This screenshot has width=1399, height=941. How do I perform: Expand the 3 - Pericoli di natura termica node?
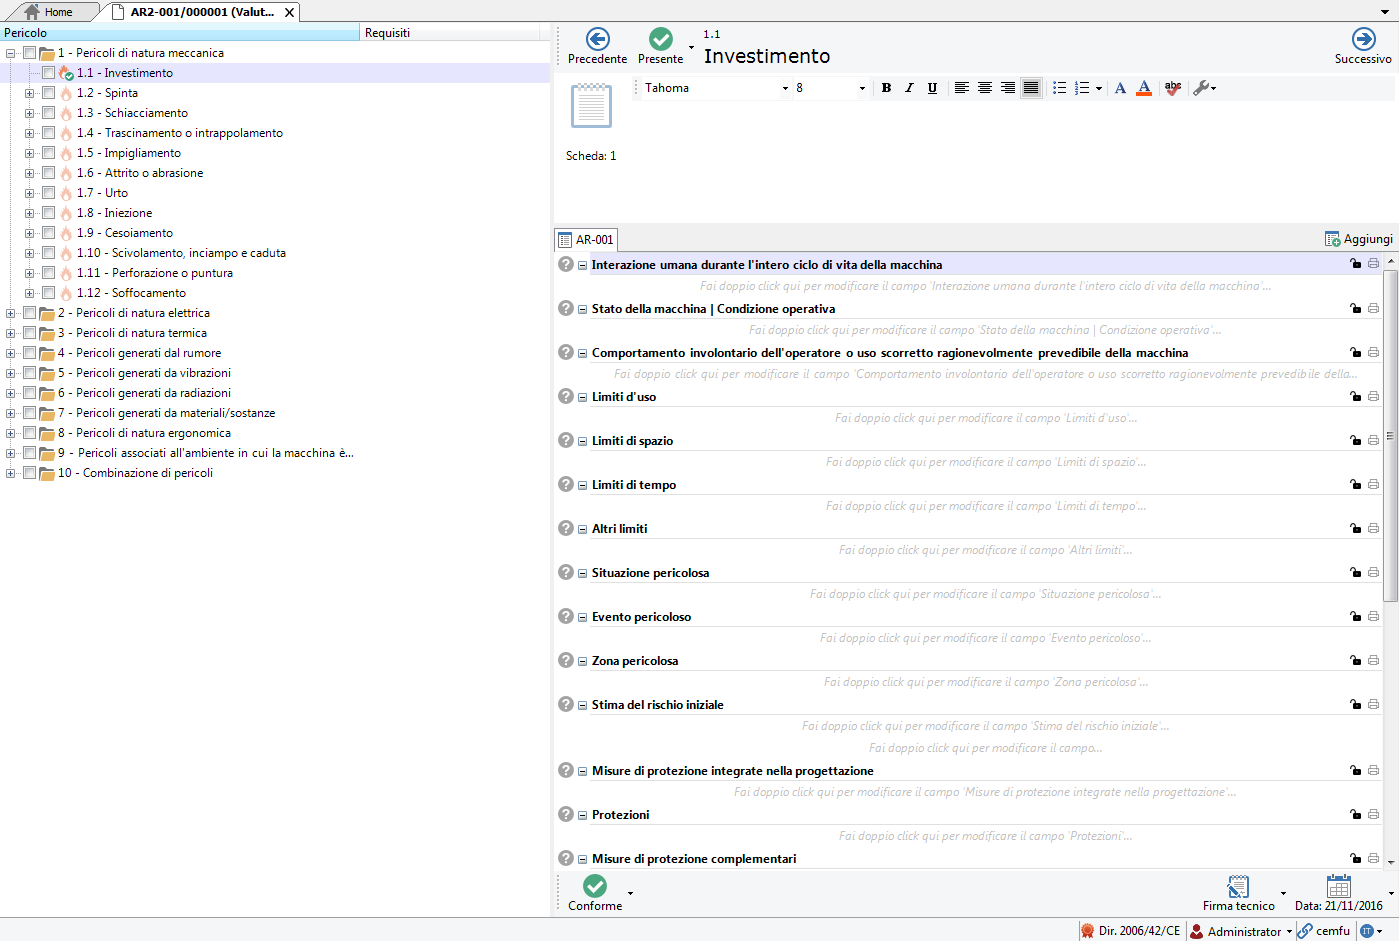[x=11, y=333]
